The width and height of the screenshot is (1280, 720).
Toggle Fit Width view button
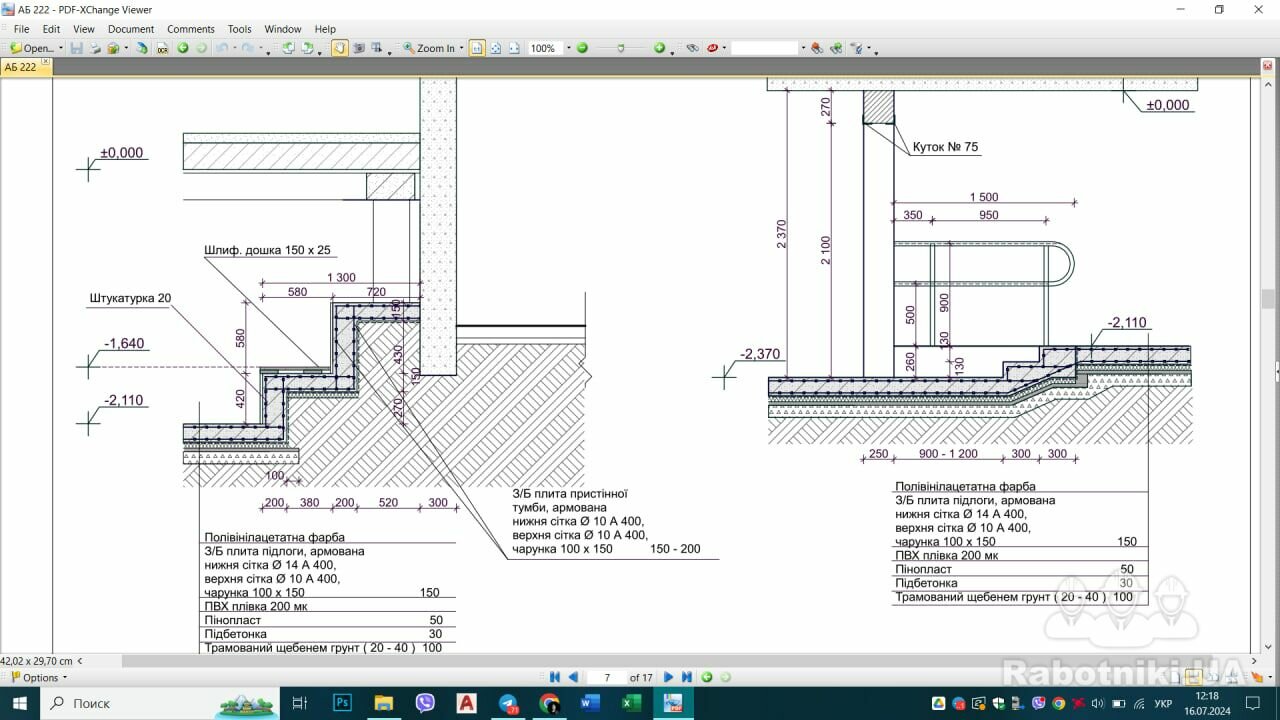[x=514, y=48]
